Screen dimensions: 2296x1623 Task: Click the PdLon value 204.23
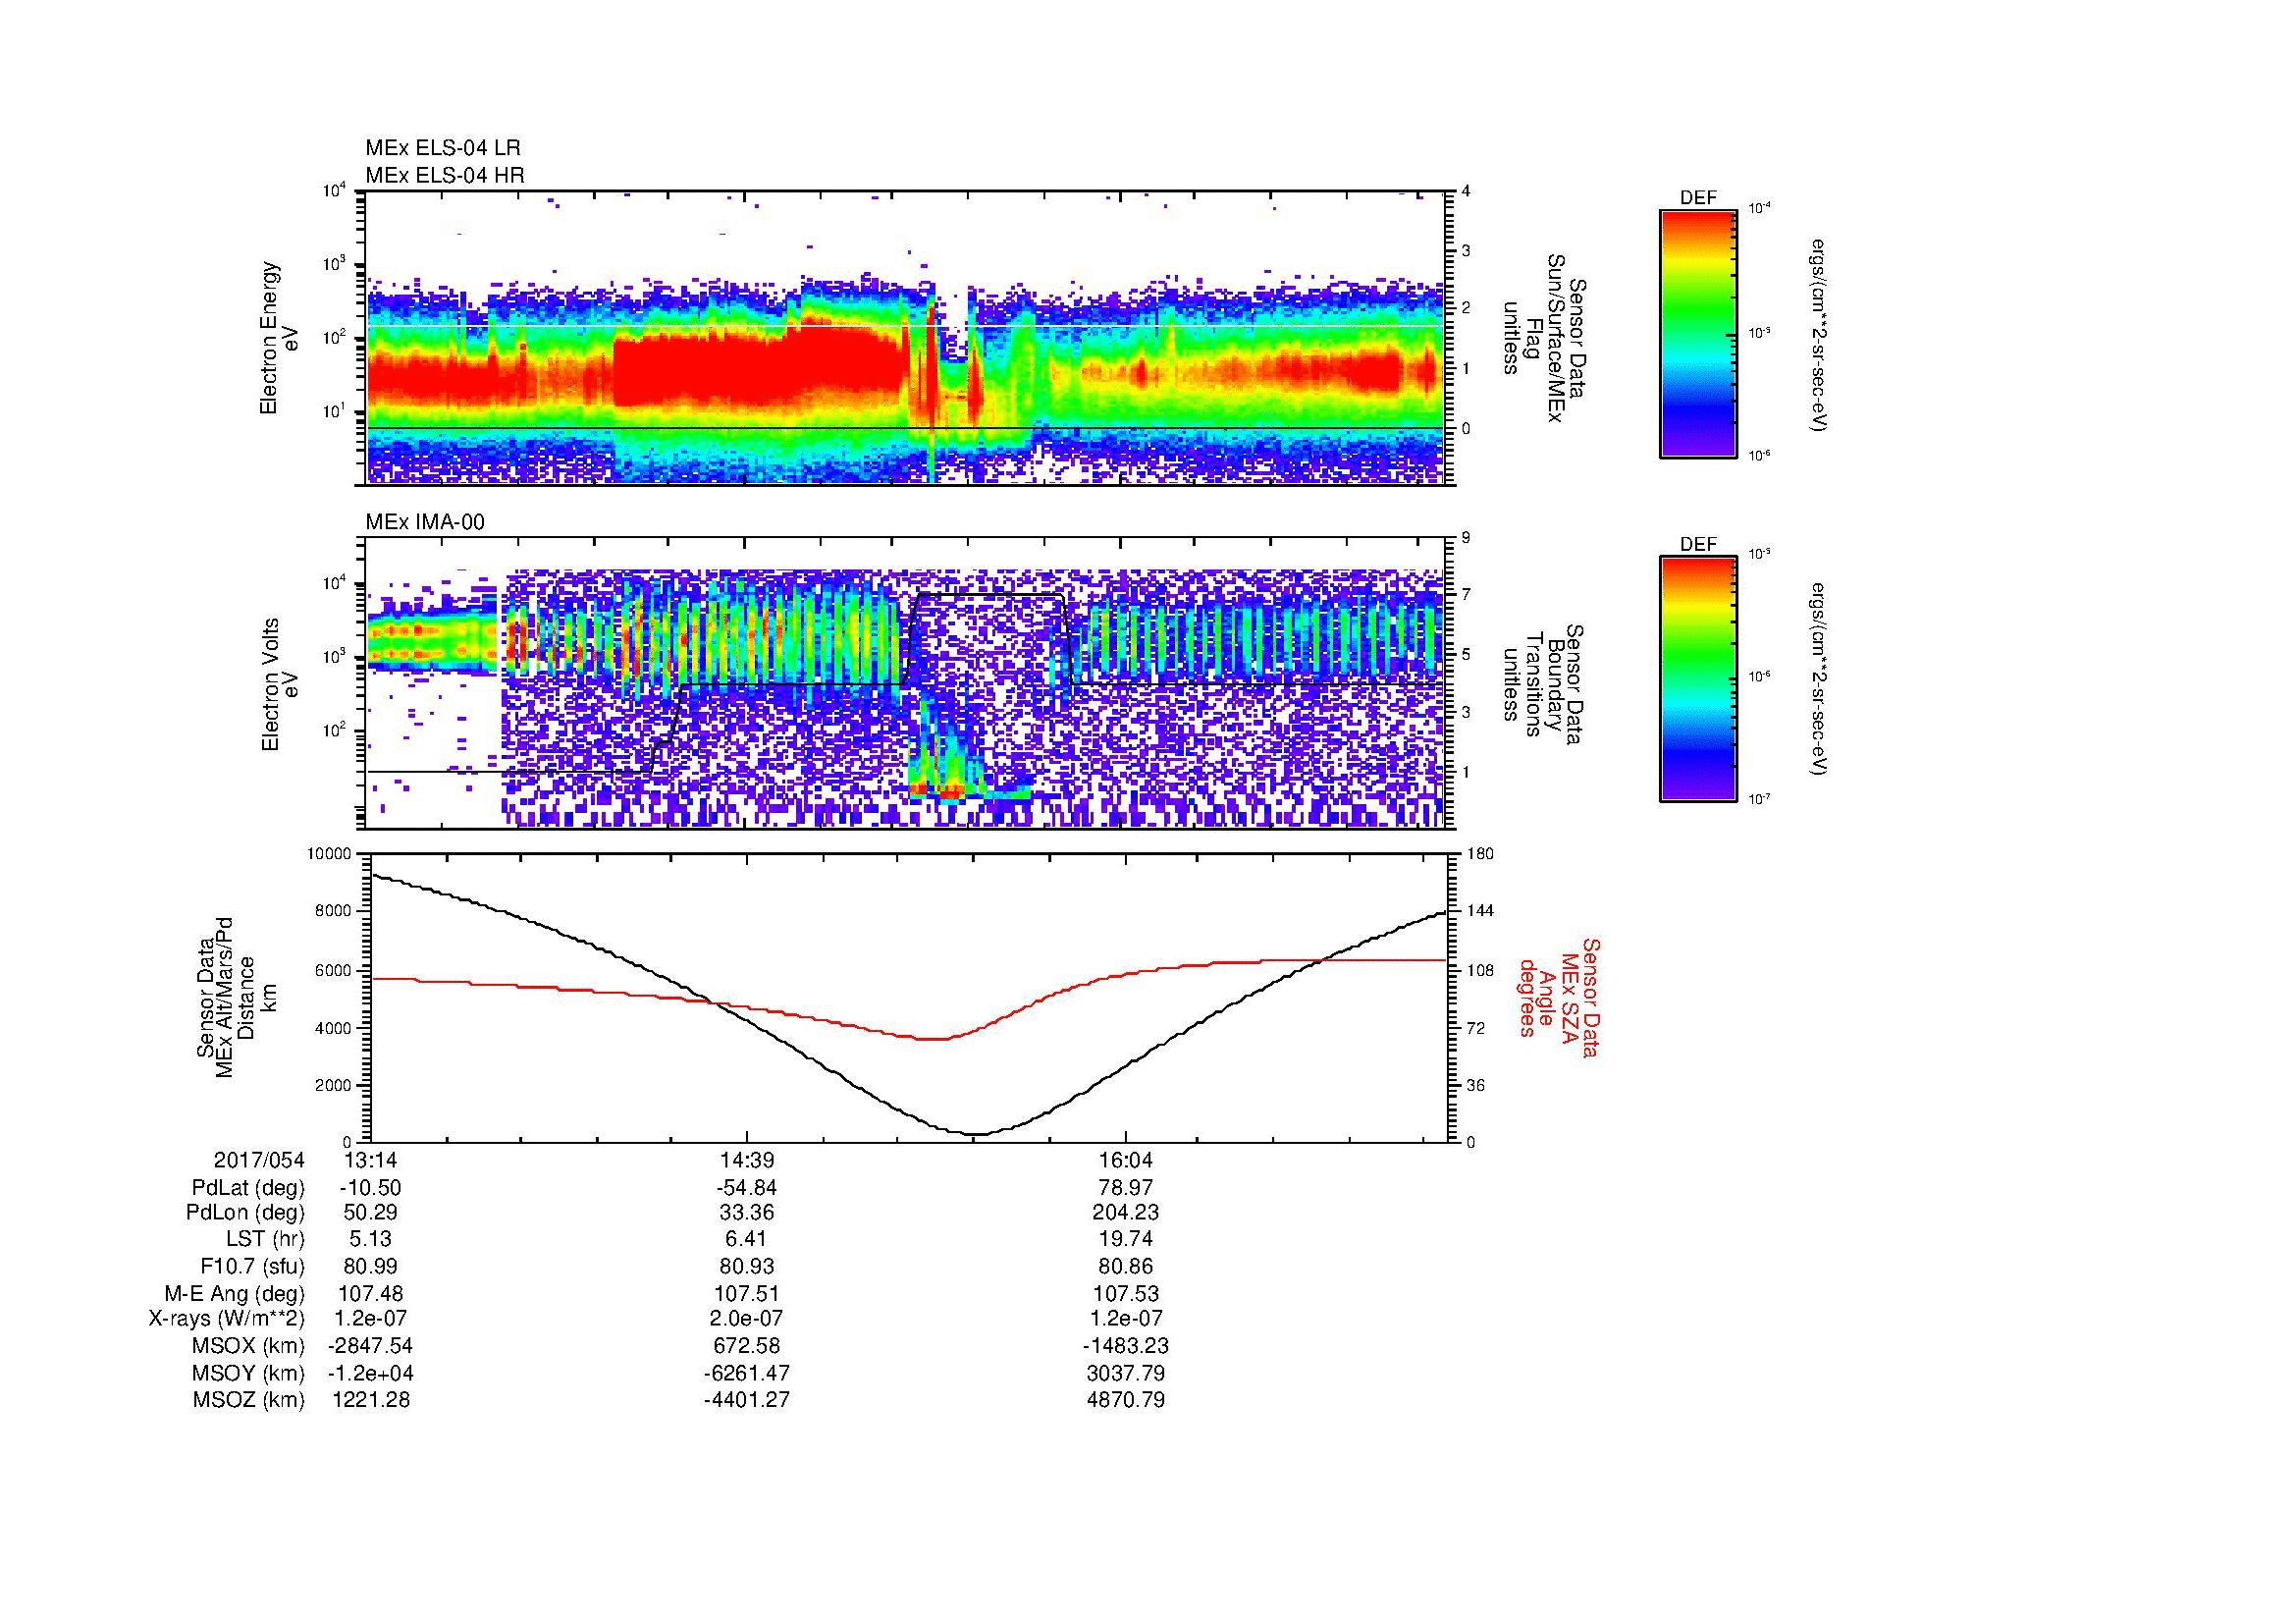(1126, 1212)
